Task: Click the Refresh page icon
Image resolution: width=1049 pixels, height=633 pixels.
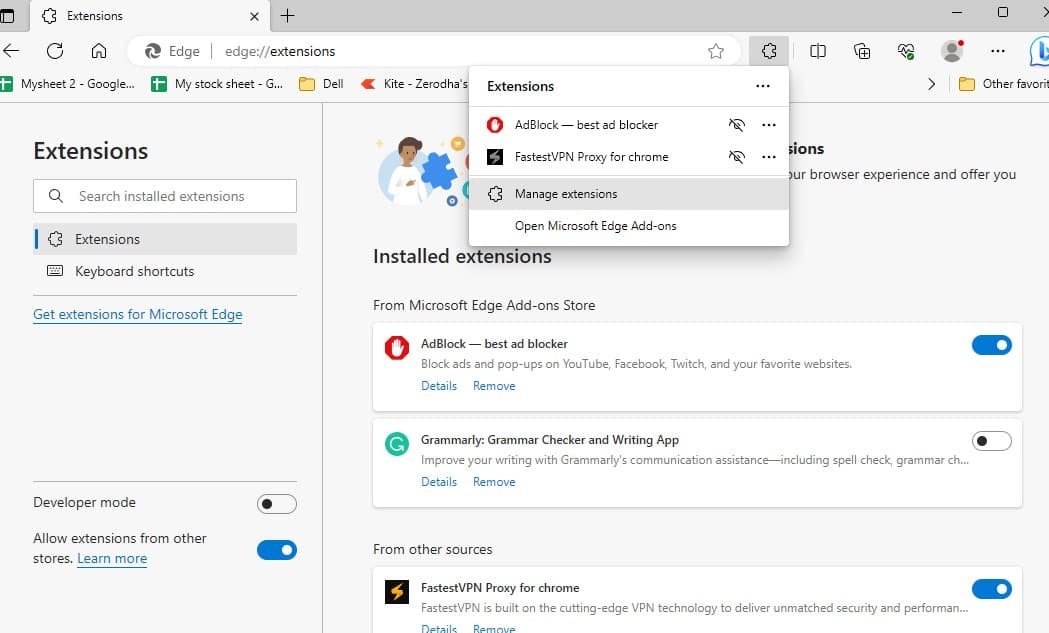Action: (x=55, y=51)
